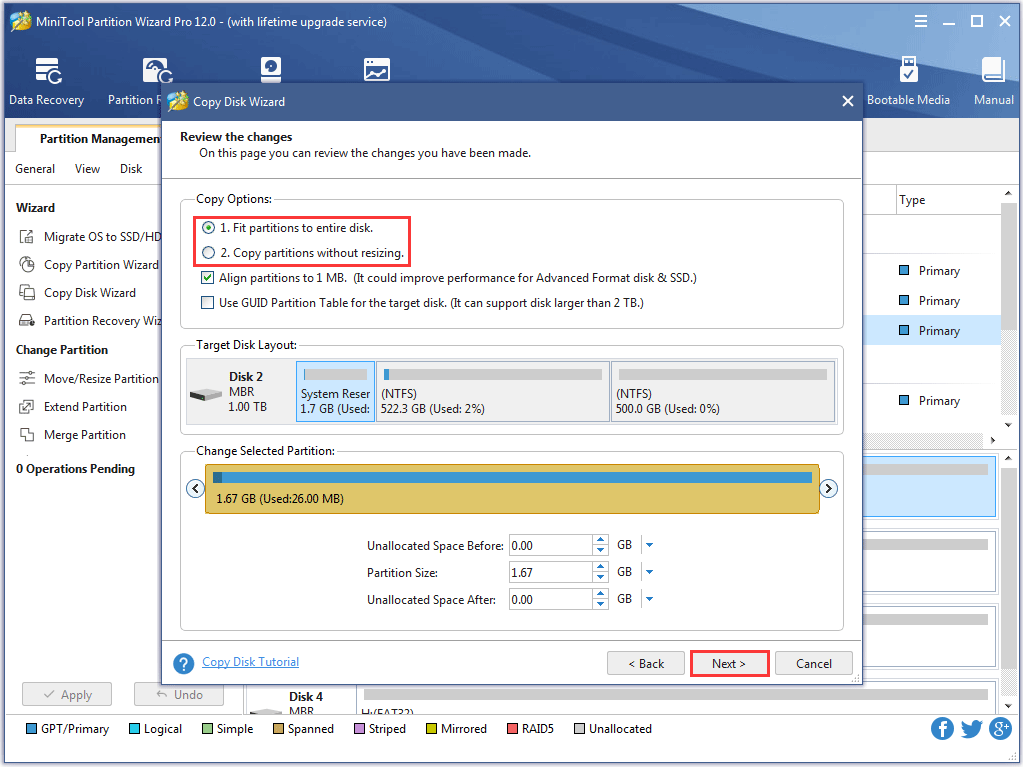Click the Back button
The image size is (1023, 767).
646,663
